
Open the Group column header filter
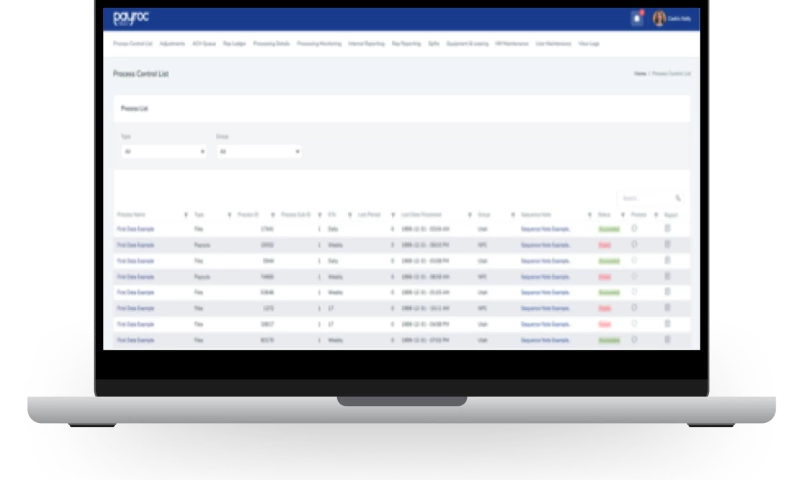513,215
